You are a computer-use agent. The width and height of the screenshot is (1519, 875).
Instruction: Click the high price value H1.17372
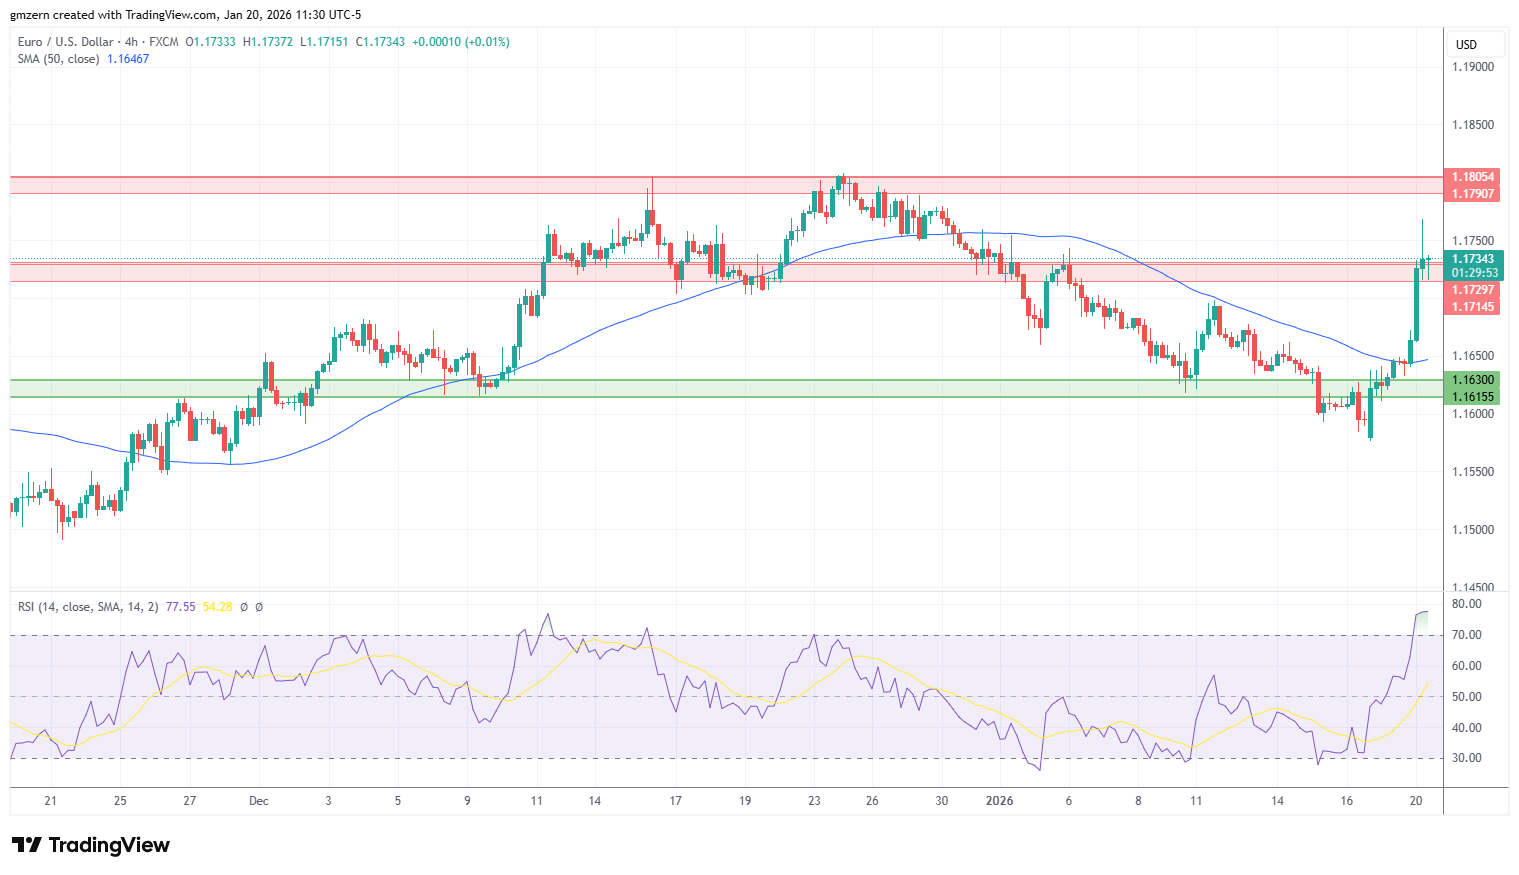point(268,42)
